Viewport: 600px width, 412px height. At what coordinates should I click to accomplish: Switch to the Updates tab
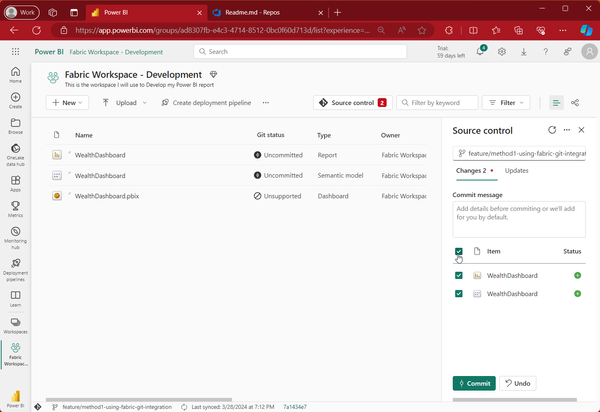pos(516,171)
